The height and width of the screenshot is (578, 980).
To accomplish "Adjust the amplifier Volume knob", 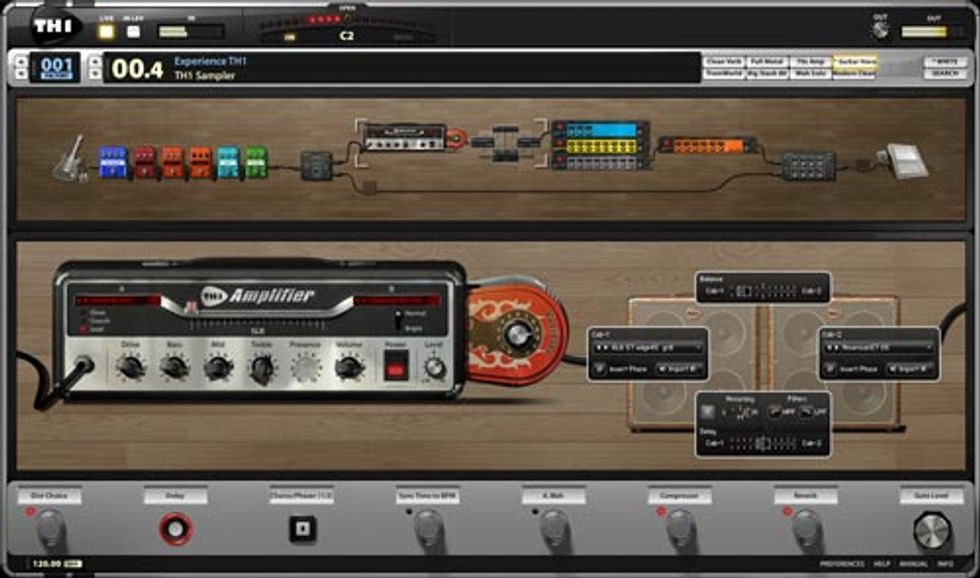I will point(349,367).
